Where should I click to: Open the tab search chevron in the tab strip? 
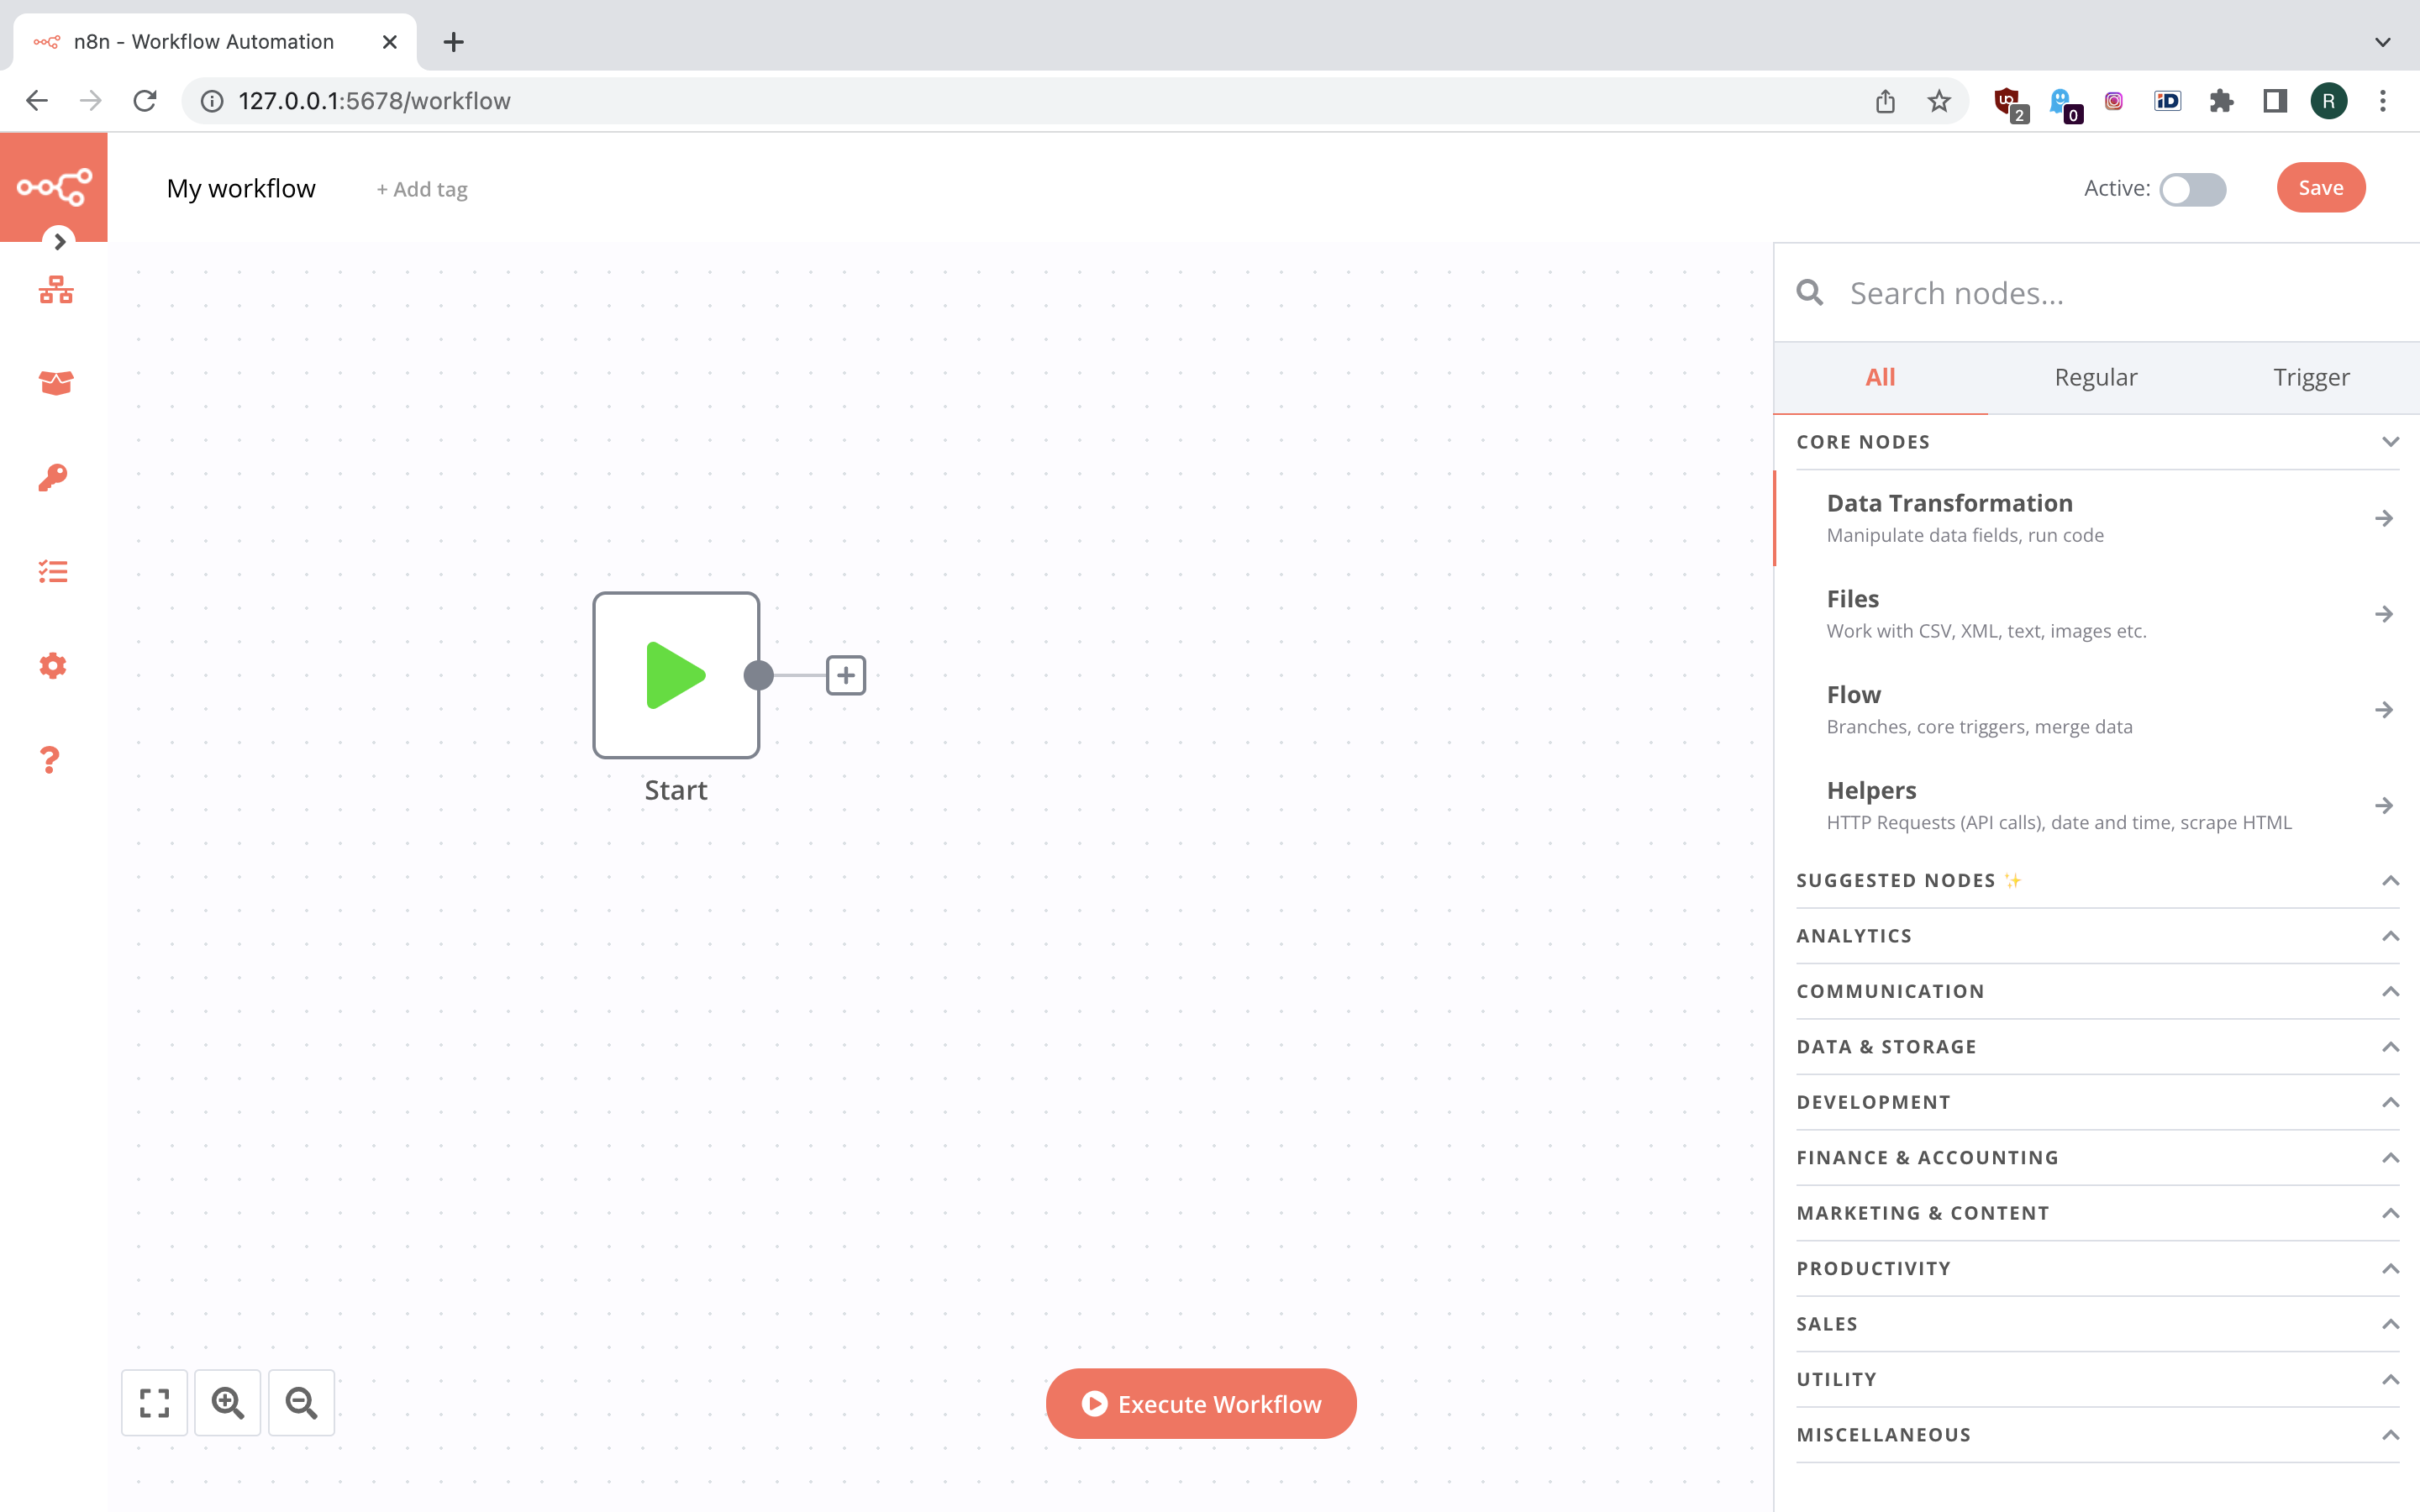[2383, 42]
